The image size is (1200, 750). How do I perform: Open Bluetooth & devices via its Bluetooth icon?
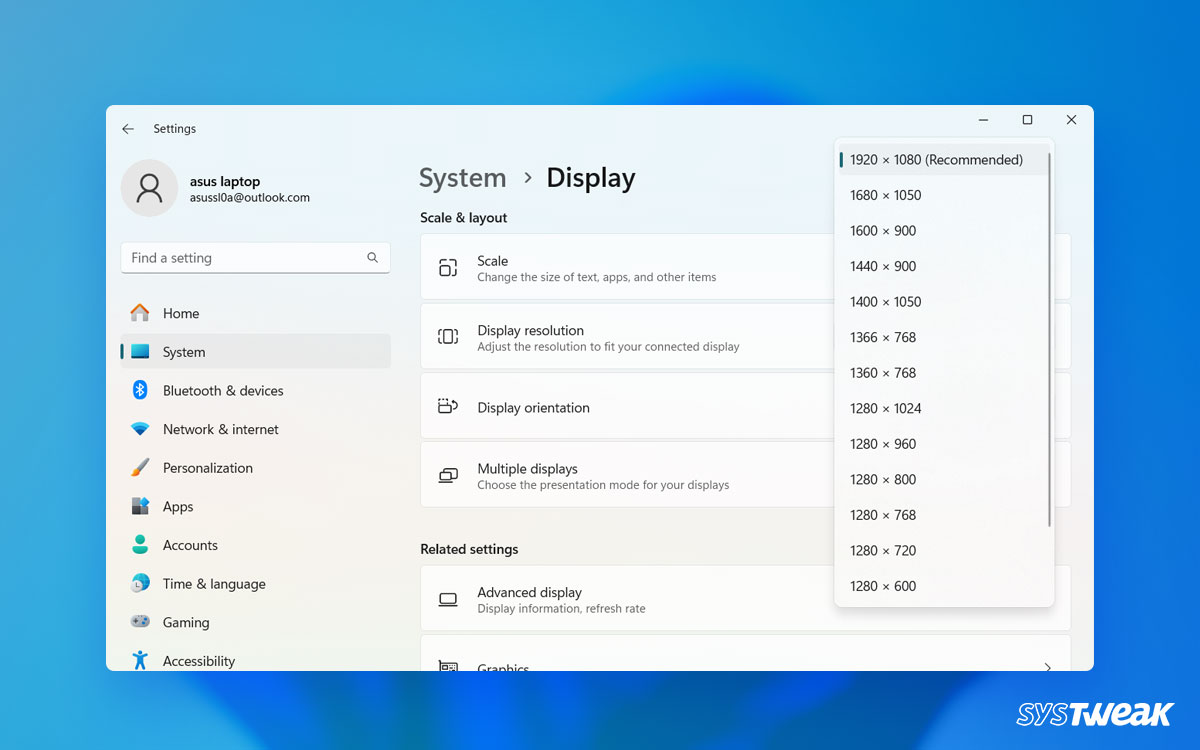140,390
